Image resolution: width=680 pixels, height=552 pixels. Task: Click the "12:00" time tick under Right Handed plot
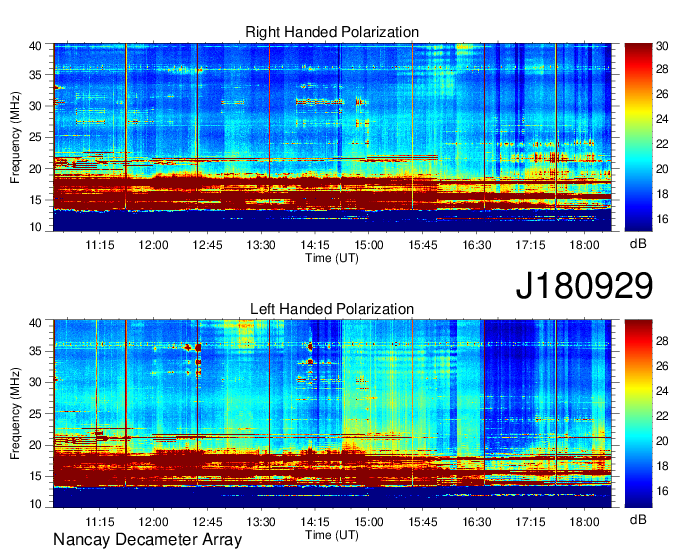tap(154, 245)
